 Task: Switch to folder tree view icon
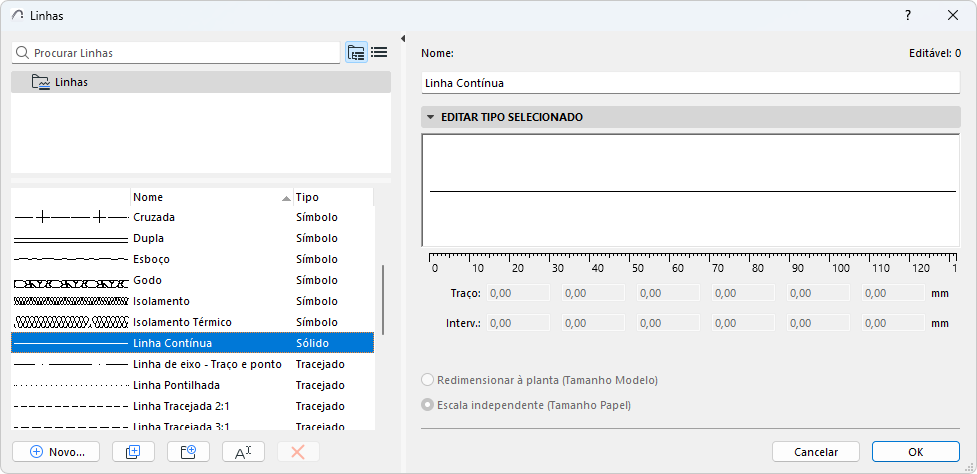click(x=356, y=53)
